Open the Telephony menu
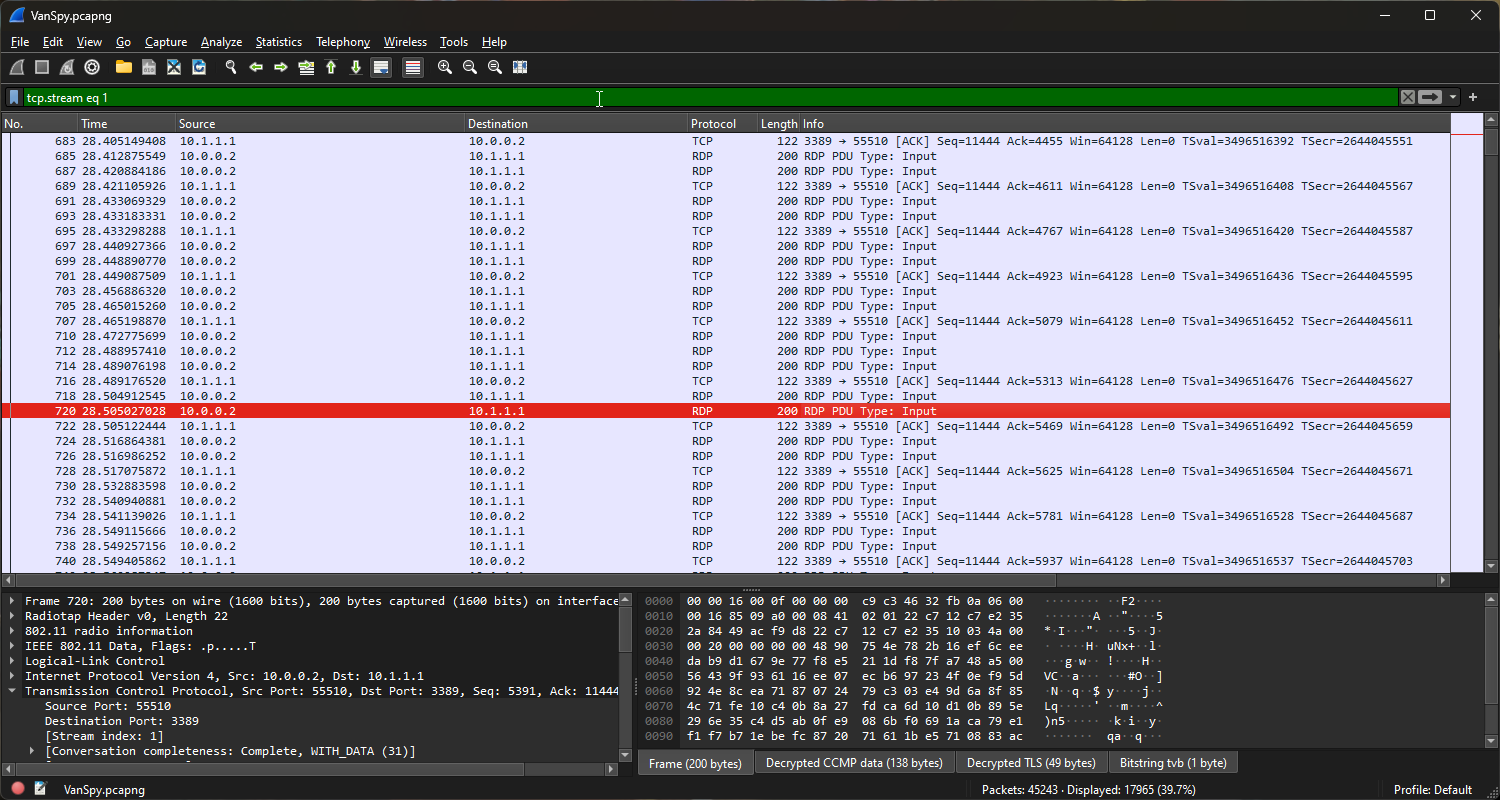Screen dimensions: 1500x800 click(x=343, y=42)
